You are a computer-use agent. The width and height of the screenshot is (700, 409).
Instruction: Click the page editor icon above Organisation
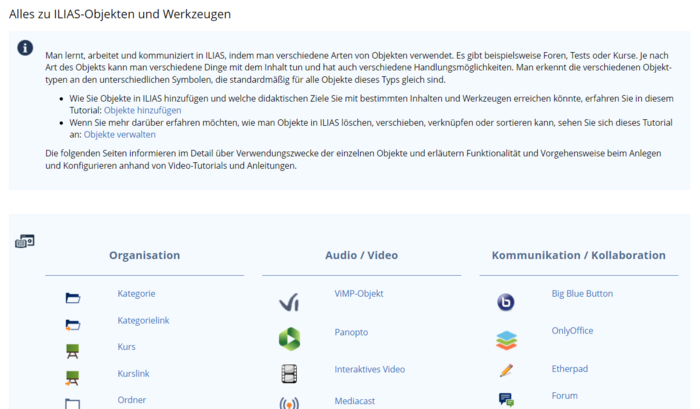click(x=25, y=241)
